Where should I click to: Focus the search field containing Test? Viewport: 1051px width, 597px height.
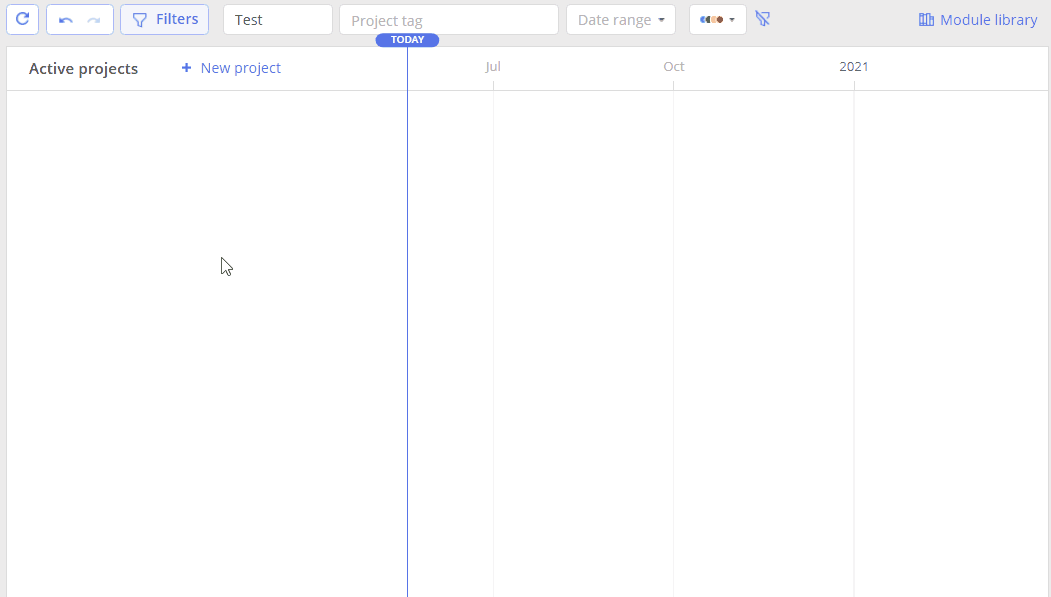277,19
